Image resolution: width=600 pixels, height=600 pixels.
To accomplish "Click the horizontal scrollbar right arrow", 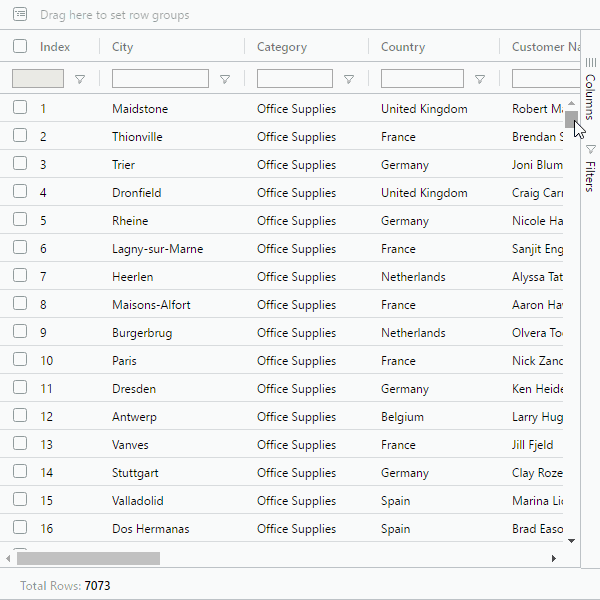I will [x=554, y=558].
